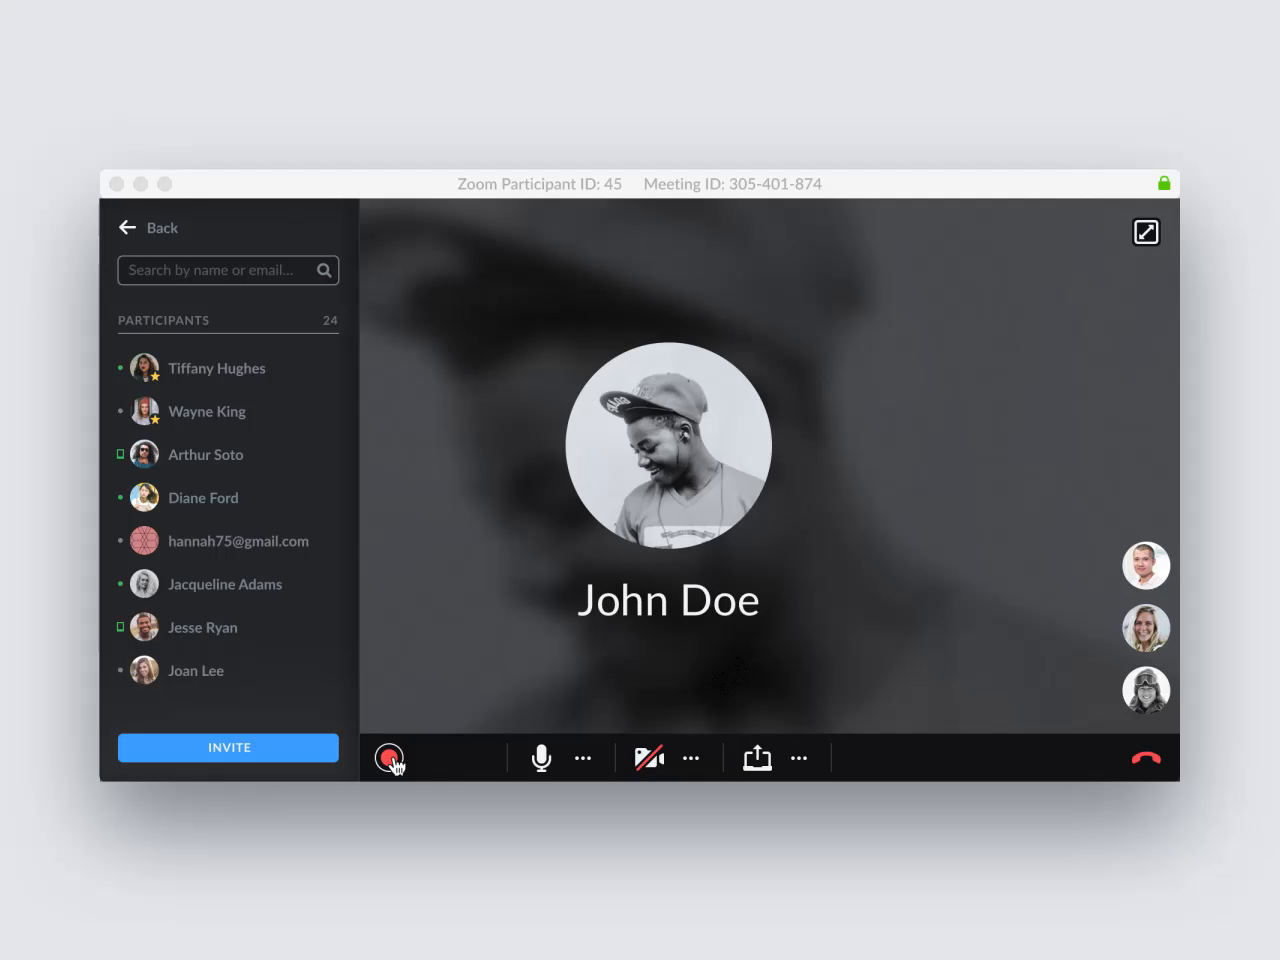Click the screen share icon

[757, 757]
